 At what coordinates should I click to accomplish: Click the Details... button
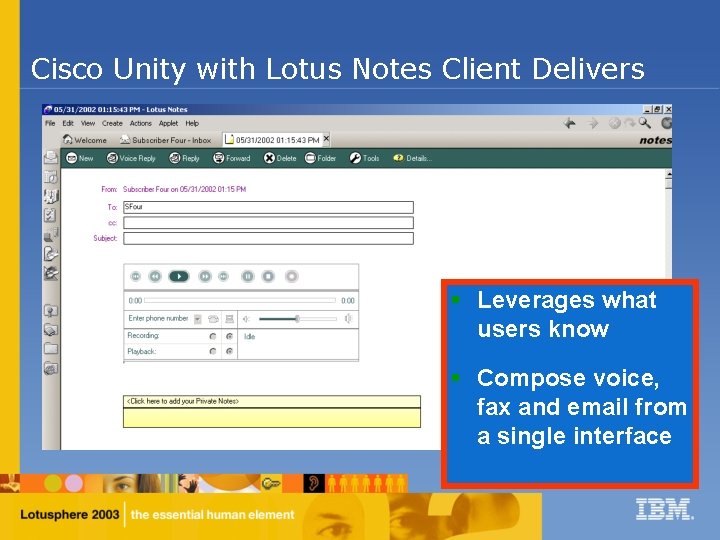412,158
